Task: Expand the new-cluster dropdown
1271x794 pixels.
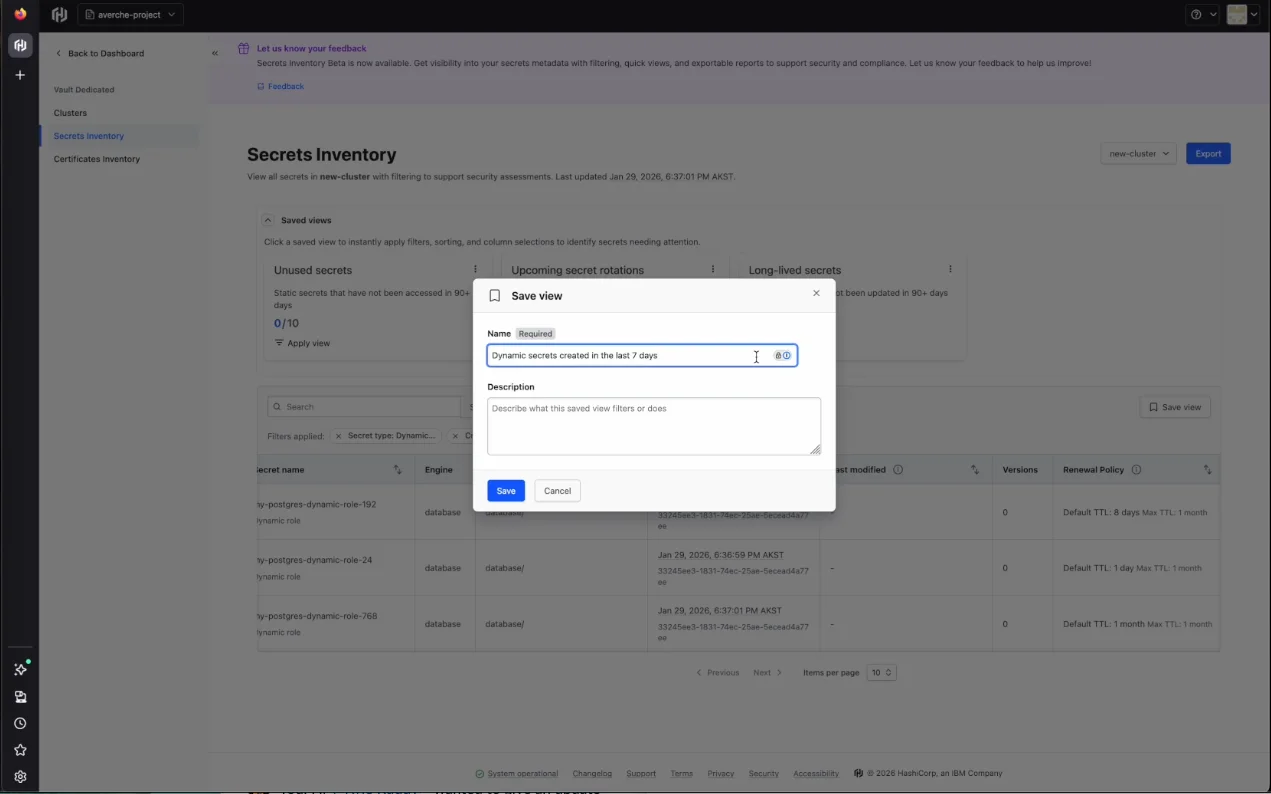Action: [1138, 154]
